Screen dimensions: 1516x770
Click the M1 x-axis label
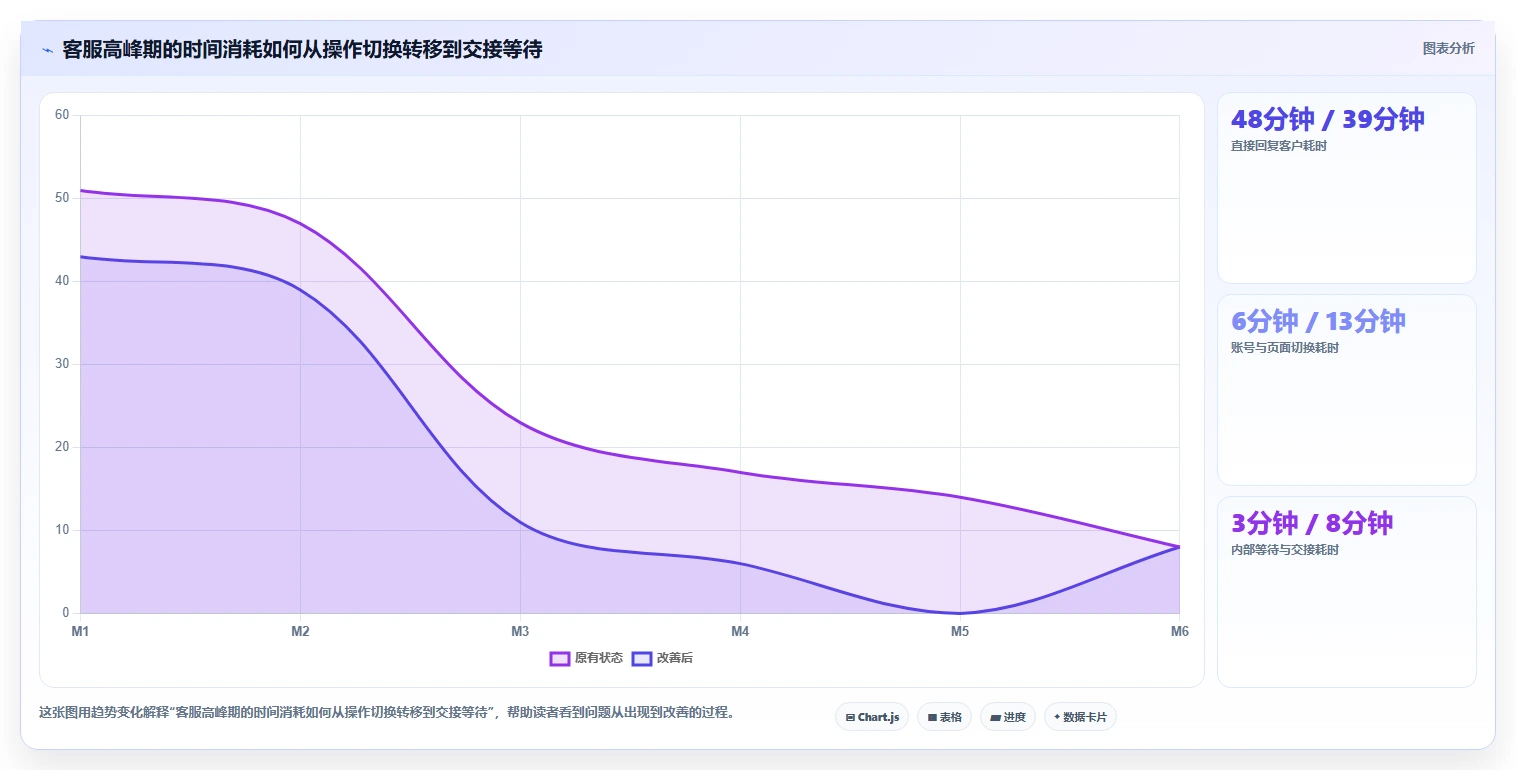(80, 631)
